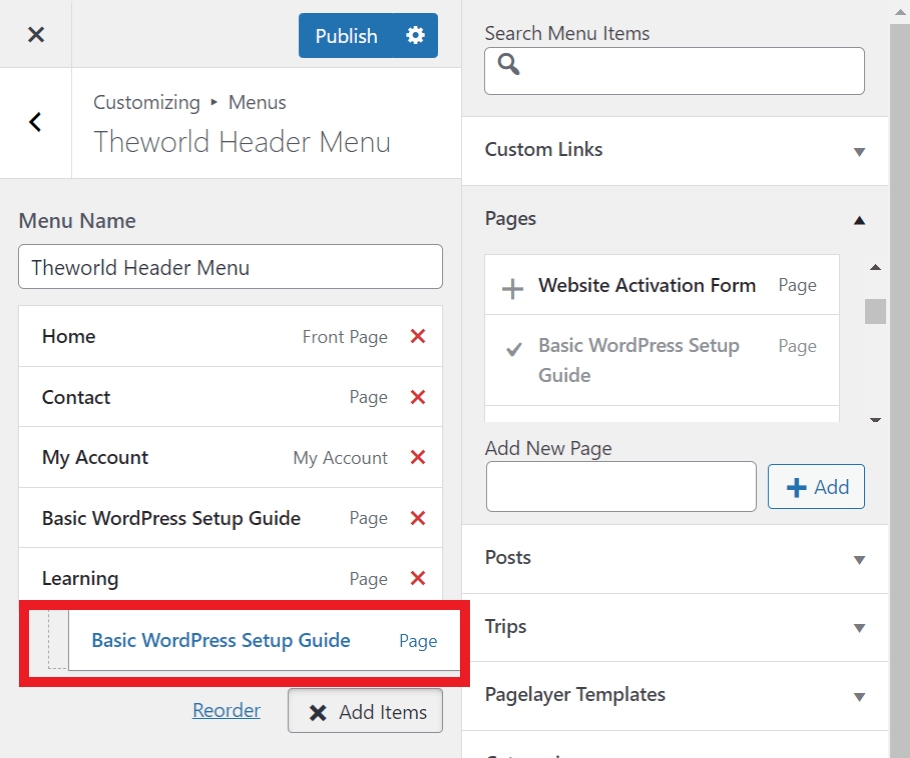Screen dimensions: 910x758
Task: Open the Reorder link
Action: point(226,710)
